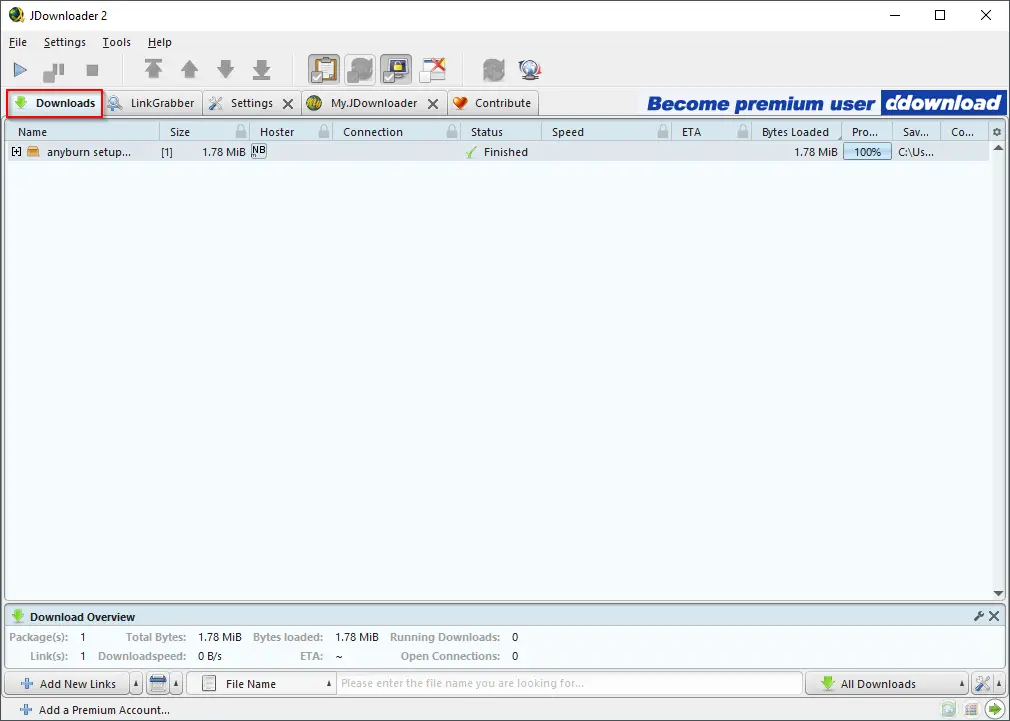Click the Add New Links button

[x=68, y=684]
